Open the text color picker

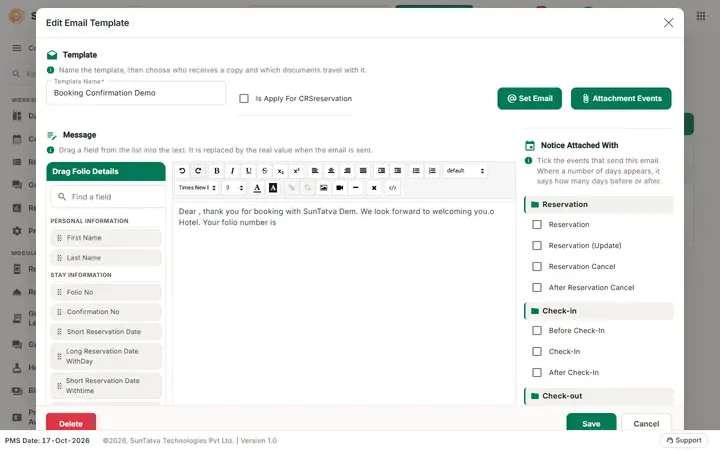click(x=257, y=188)
